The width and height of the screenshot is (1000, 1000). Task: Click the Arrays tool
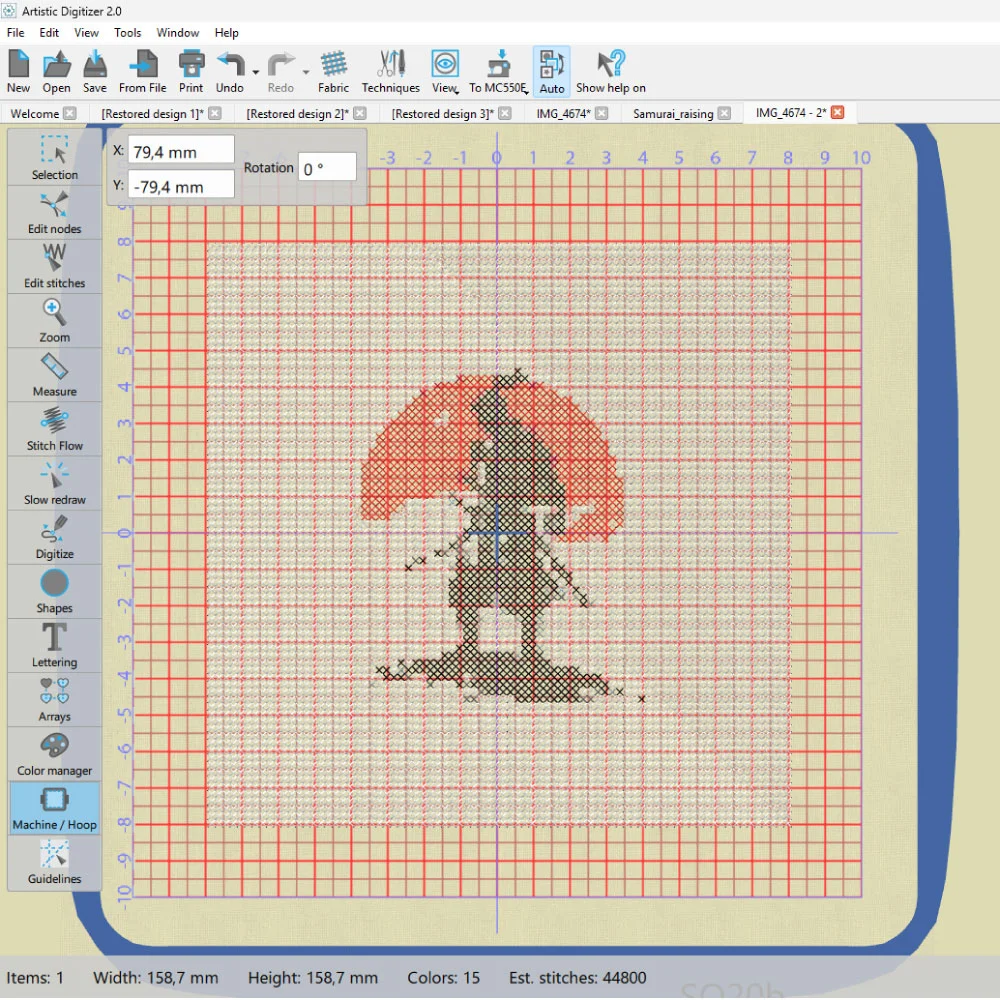pyautogui.click(x=54, y=699)
